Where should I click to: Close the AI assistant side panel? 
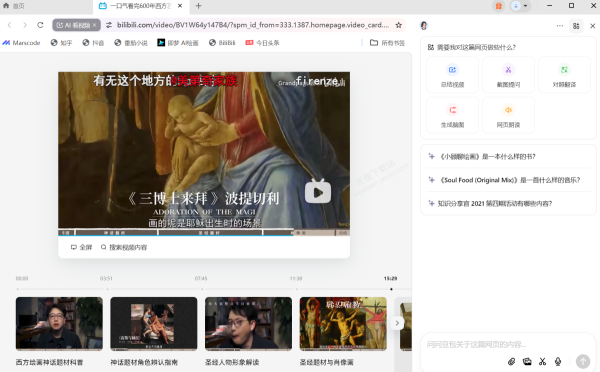592,26
